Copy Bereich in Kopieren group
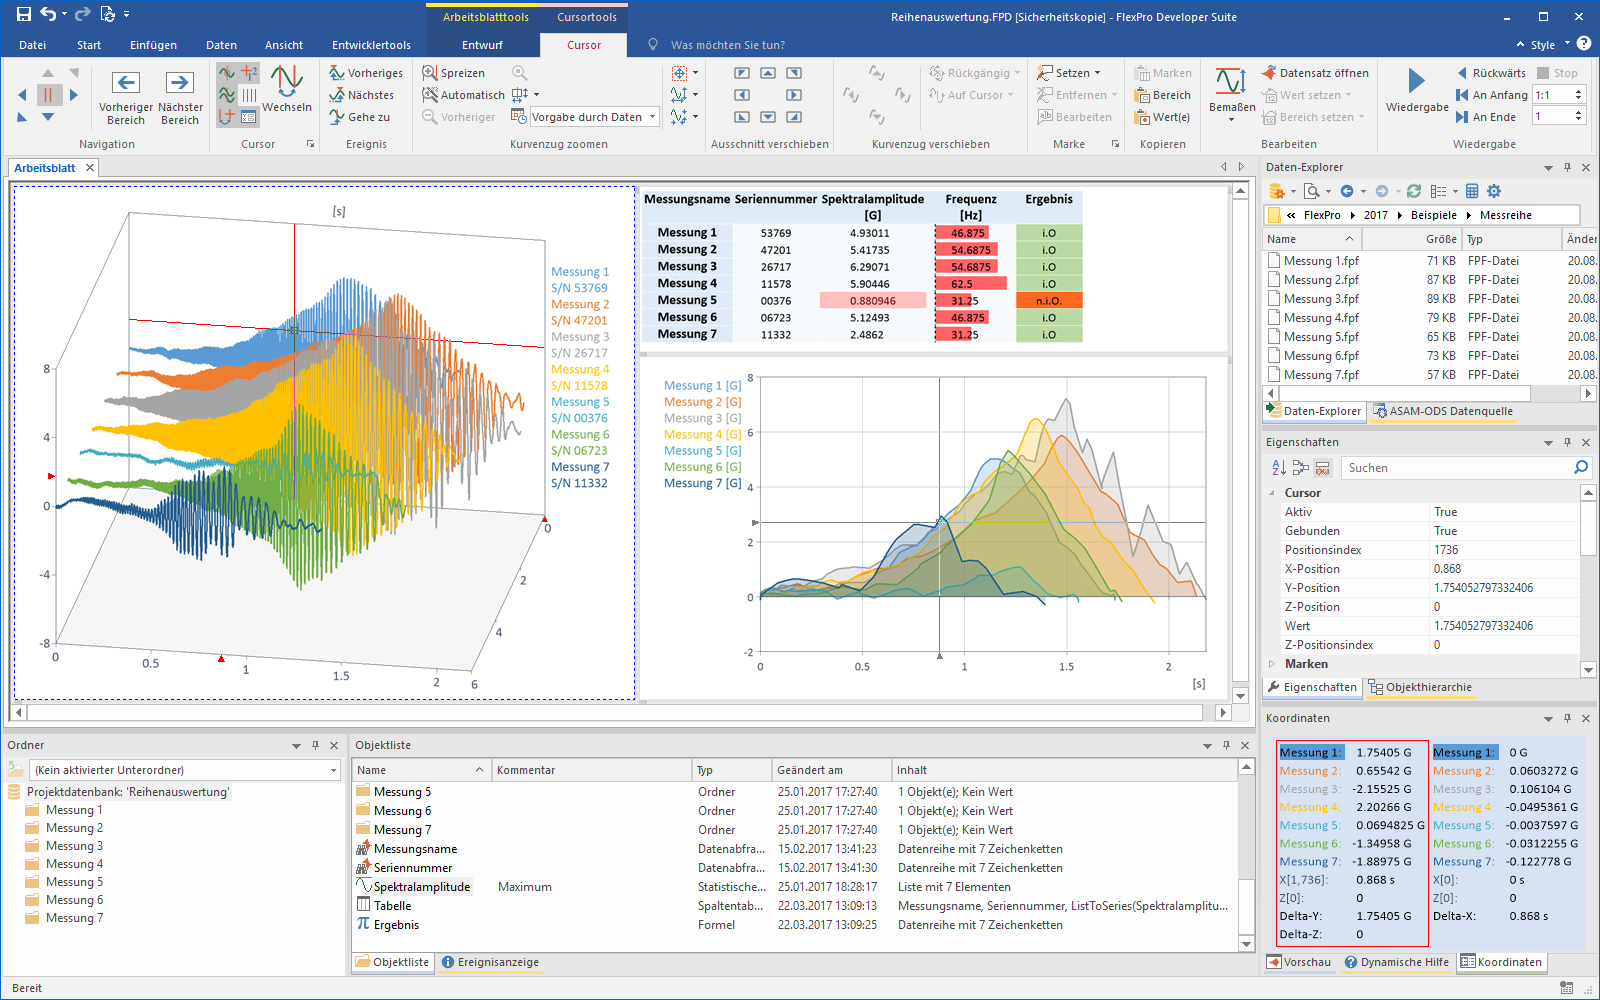1600x1000 pixels. coord(1163,95)
